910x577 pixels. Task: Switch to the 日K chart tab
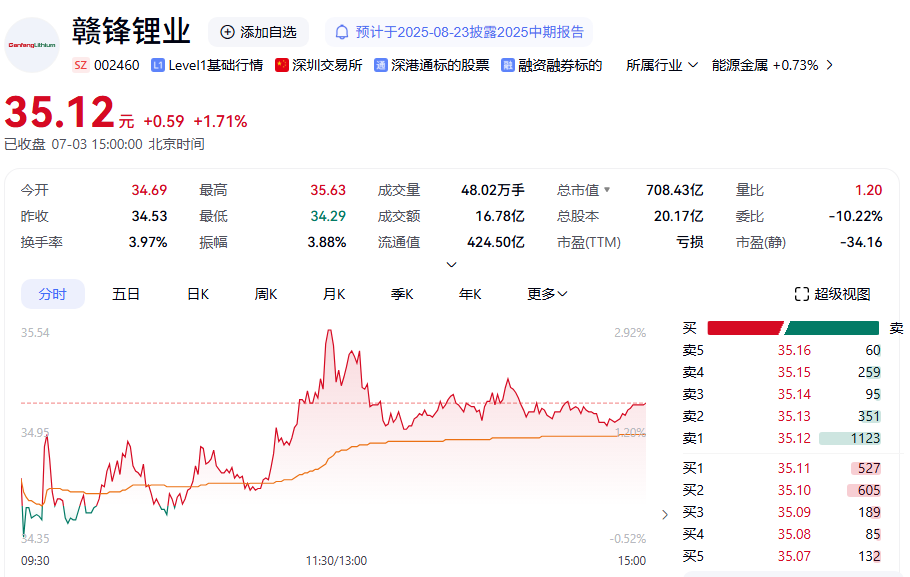[198, 294]
